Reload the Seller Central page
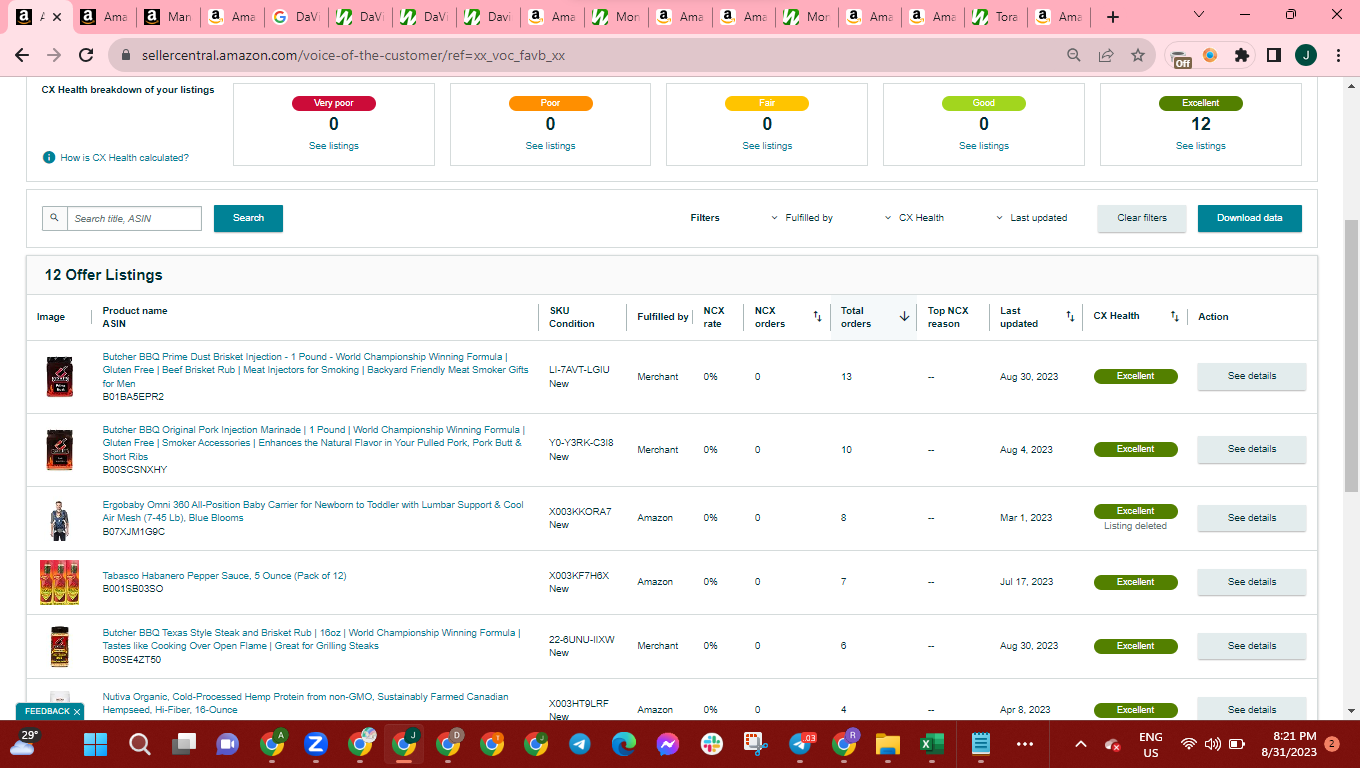The image size is (1360, 768). pos(86,56)
